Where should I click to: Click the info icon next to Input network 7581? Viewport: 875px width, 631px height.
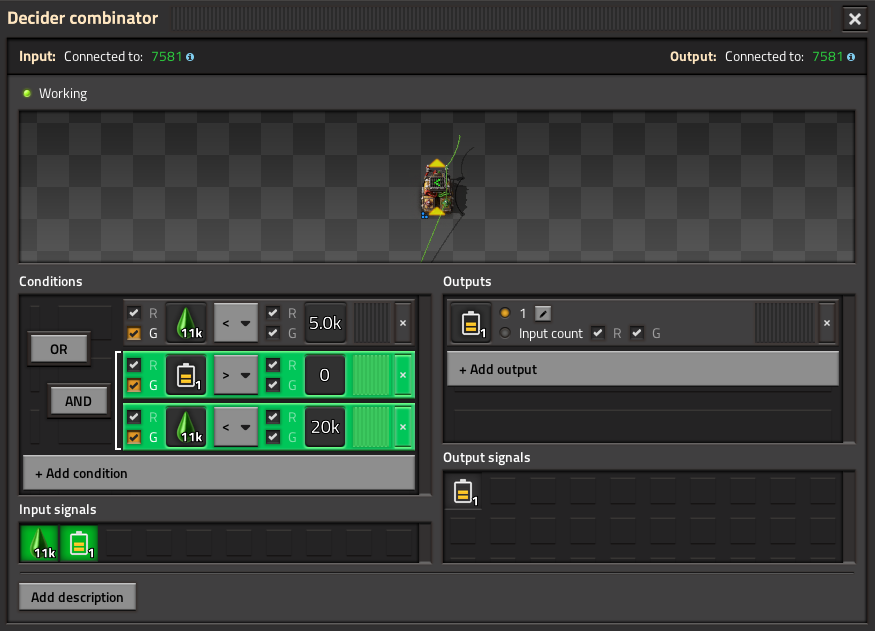pyautogui.click(x=190, y=57)
